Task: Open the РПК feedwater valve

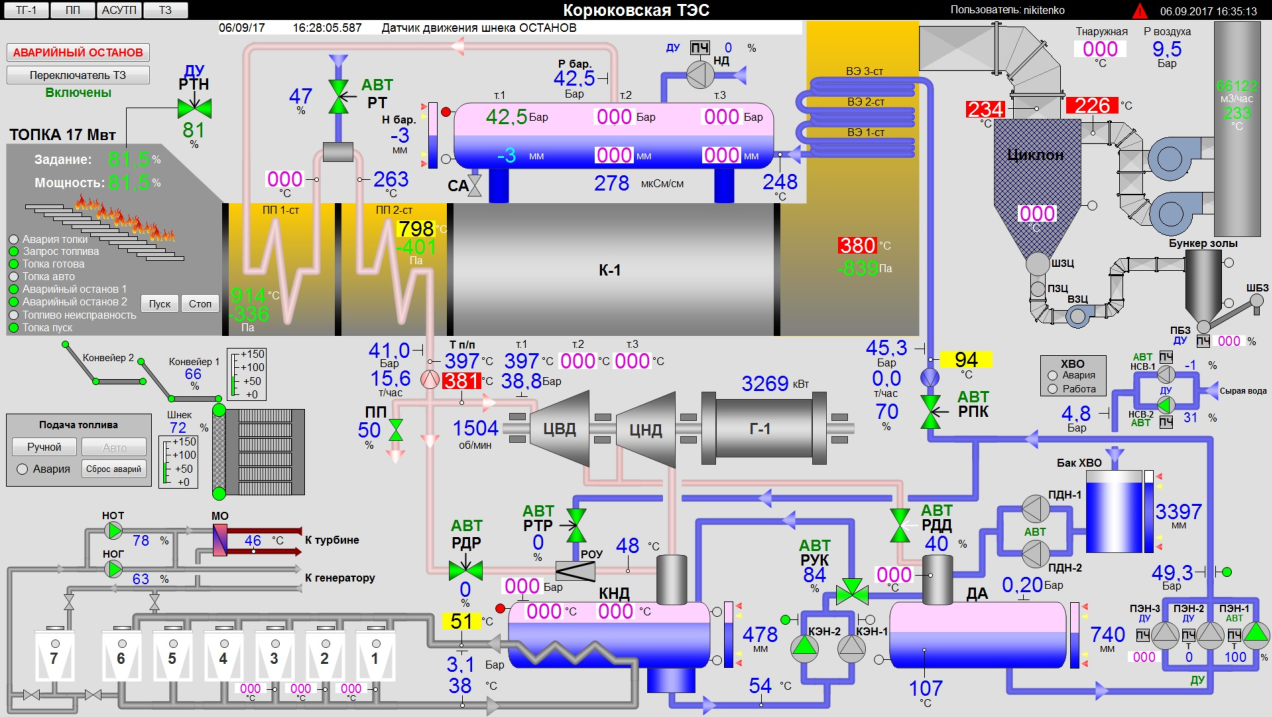Action: point(930,410)
